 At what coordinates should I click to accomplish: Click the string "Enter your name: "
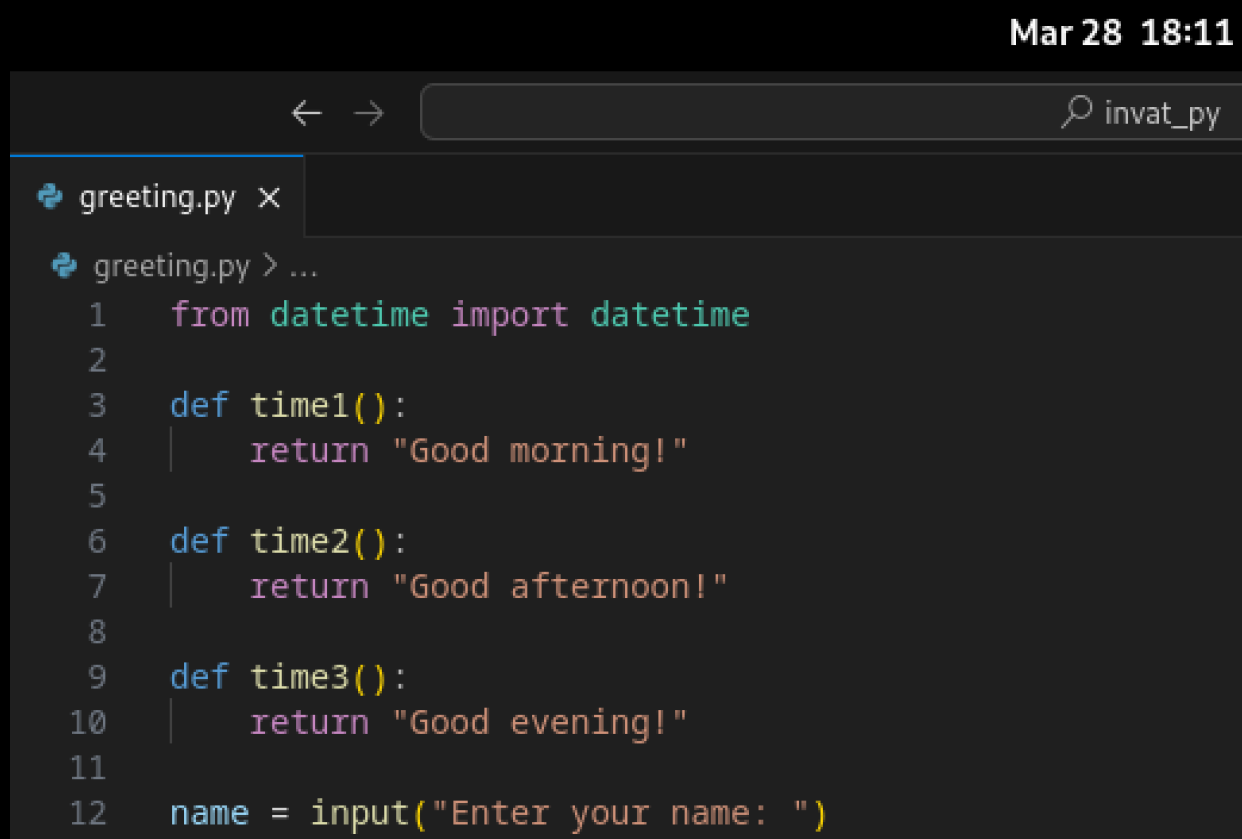click(x=620, y=813)
